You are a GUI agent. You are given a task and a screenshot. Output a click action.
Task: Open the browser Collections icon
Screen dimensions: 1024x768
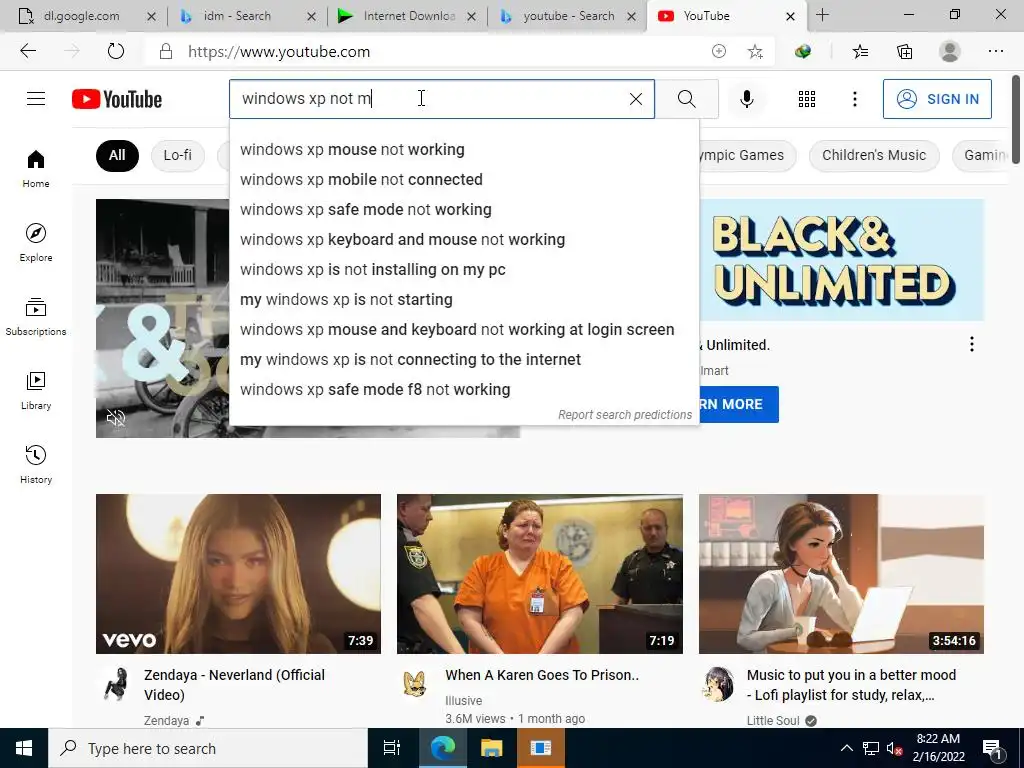click(x=904, y=52)
